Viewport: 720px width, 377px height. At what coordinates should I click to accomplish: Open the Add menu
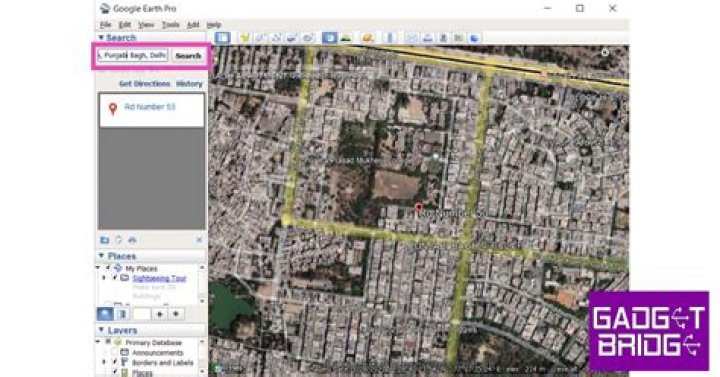pyautogui.click(x=193, y=25)
